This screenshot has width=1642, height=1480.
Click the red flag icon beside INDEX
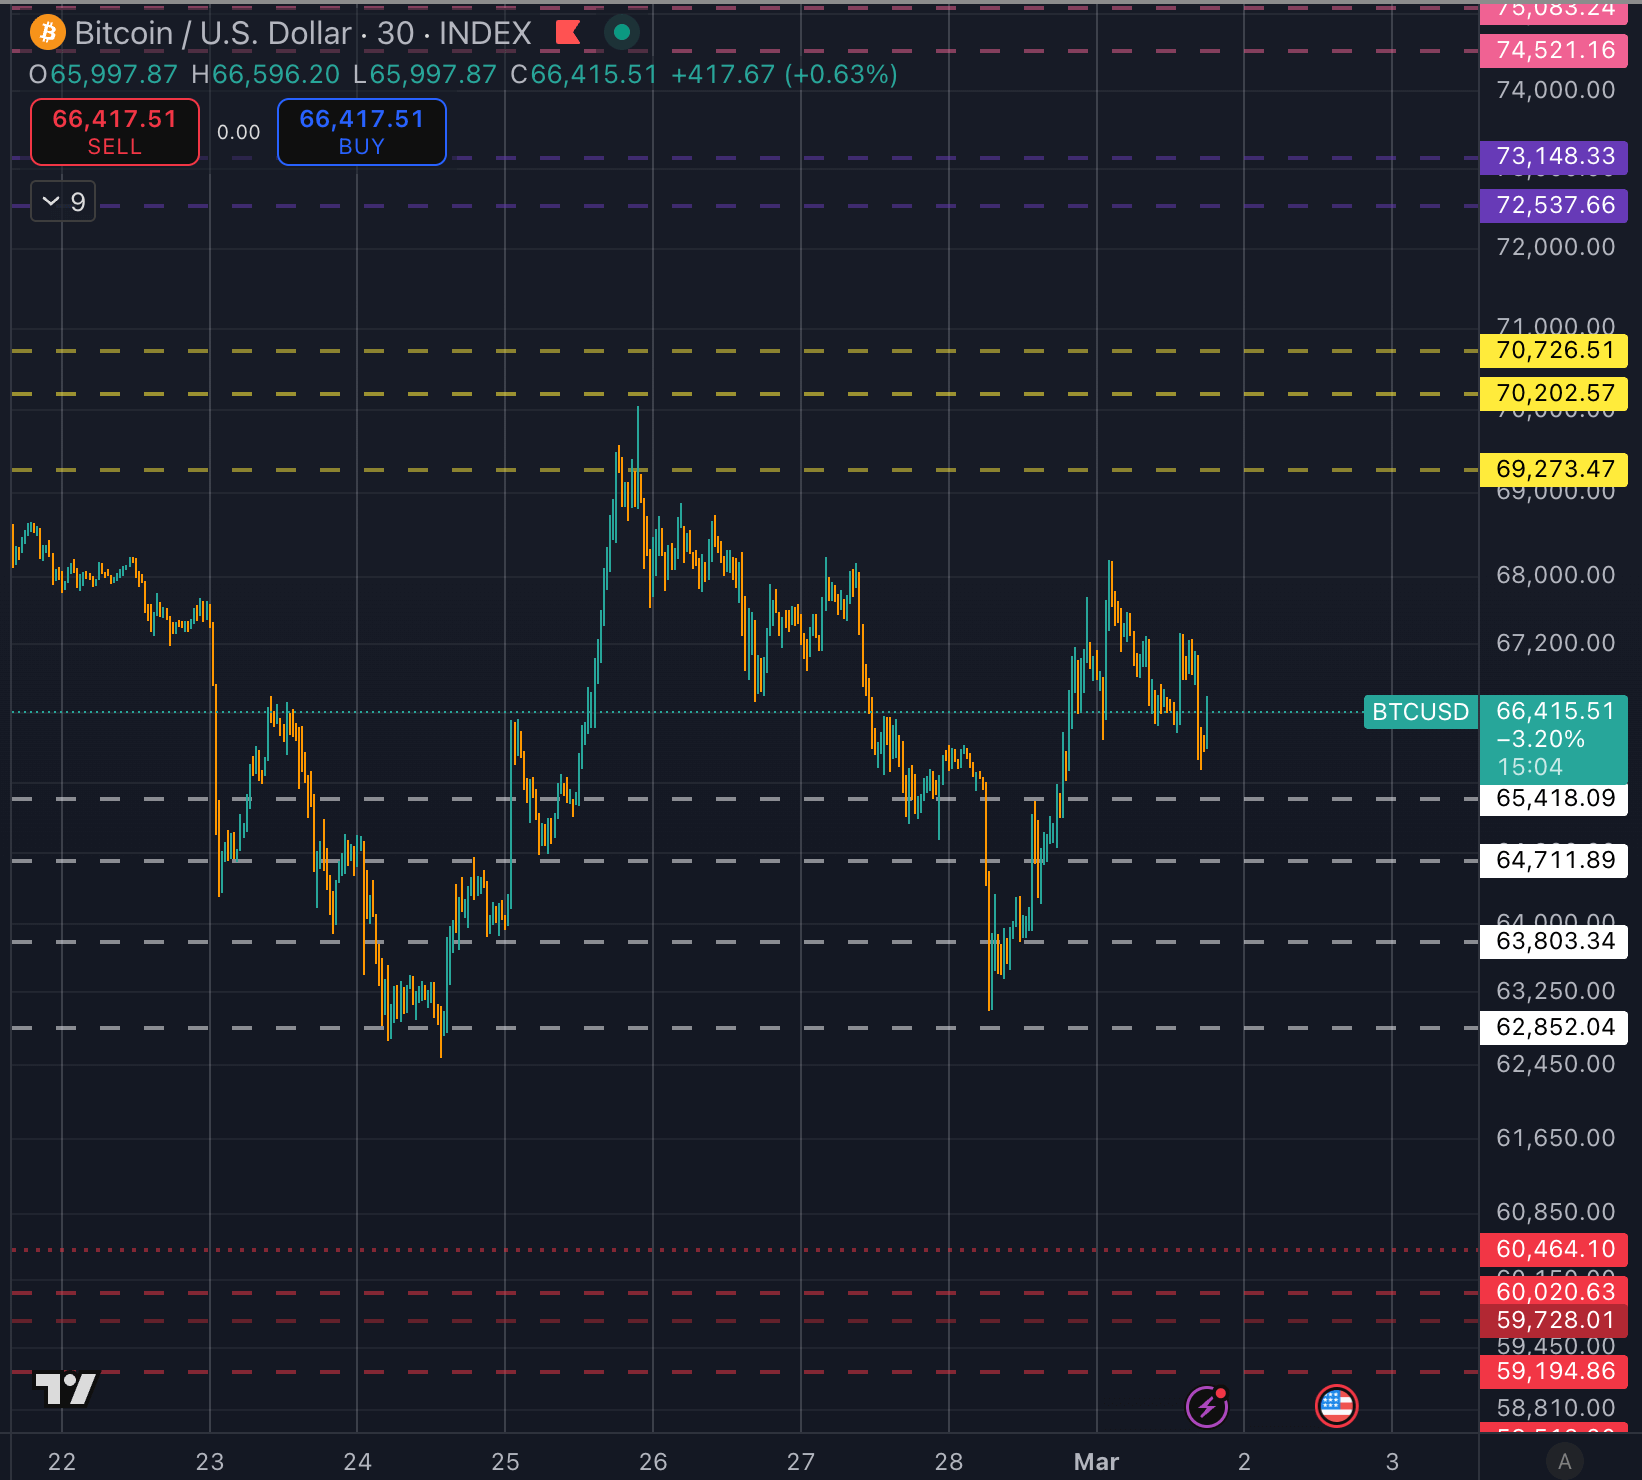pos(568,33)
